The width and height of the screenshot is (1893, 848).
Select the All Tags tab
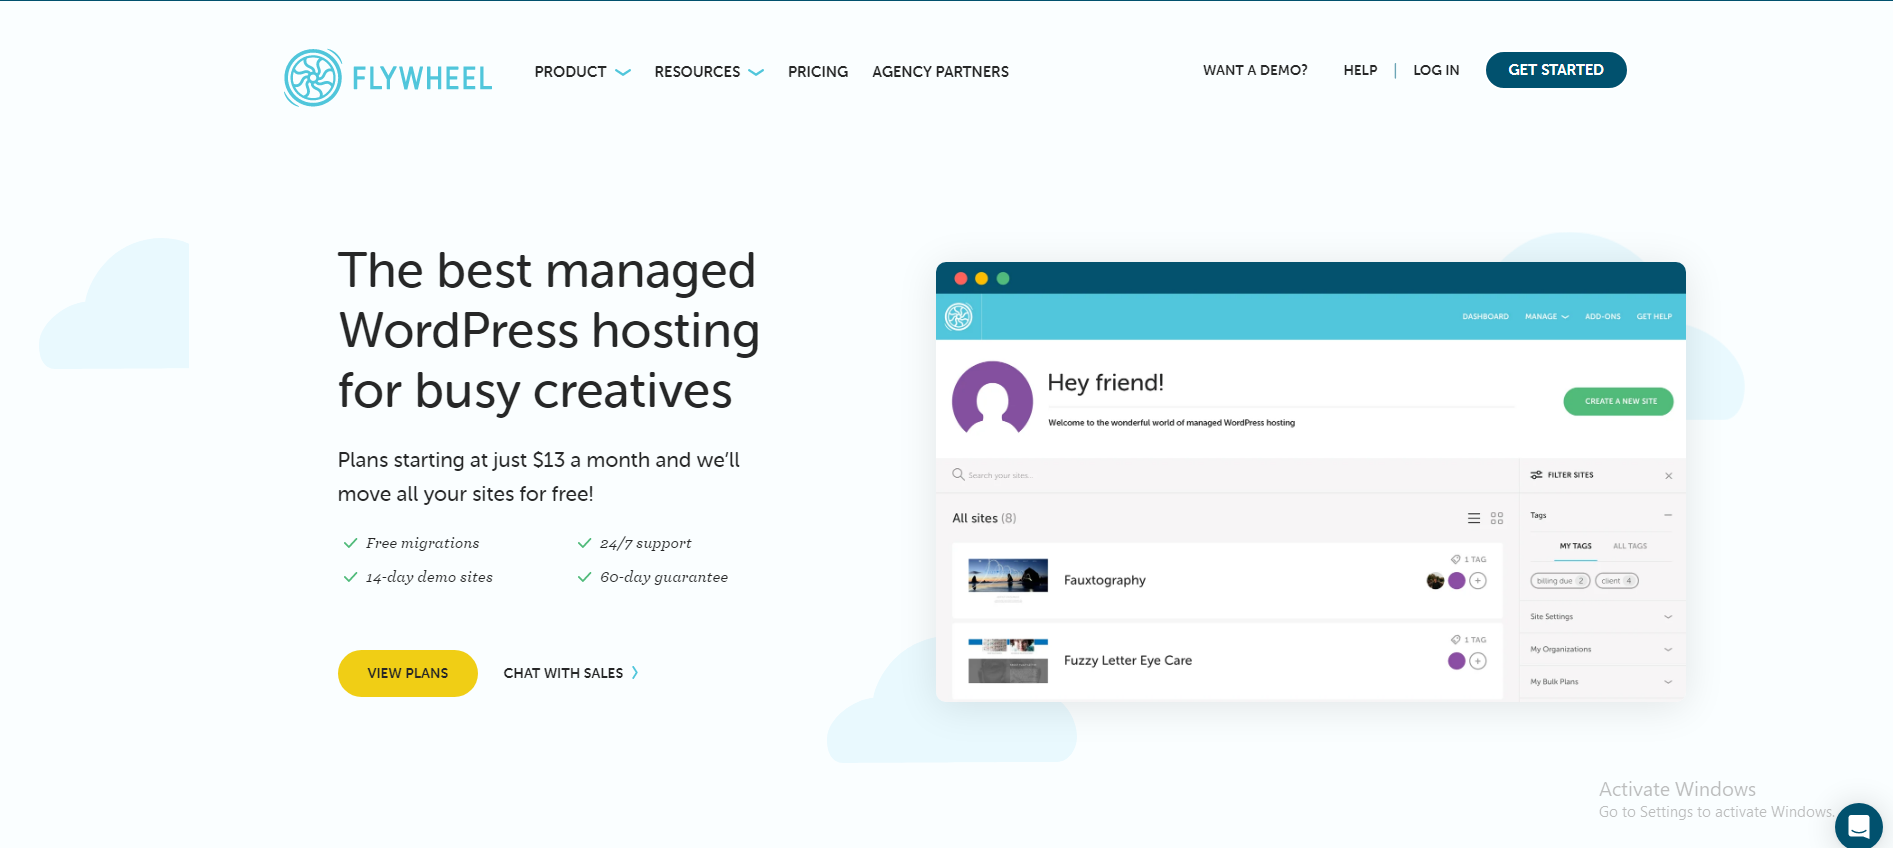[x=1629, y=546]
